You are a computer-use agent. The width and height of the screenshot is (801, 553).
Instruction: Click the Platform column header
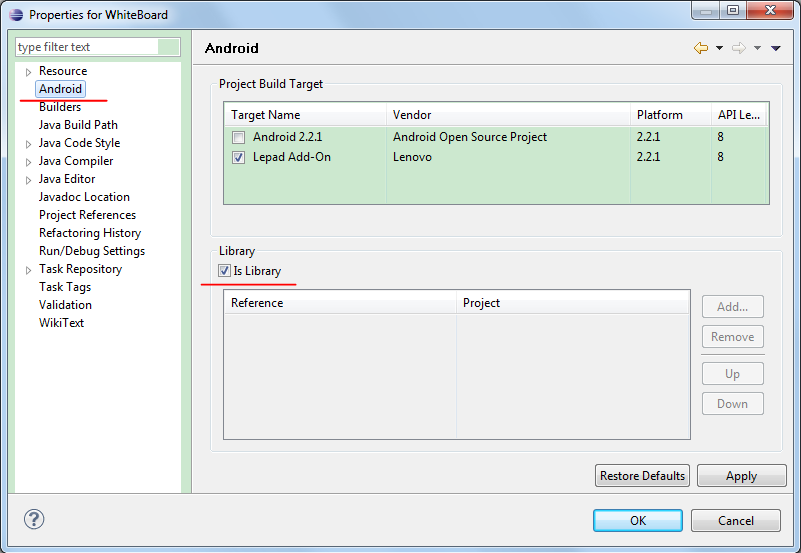[x=671, y=115]
